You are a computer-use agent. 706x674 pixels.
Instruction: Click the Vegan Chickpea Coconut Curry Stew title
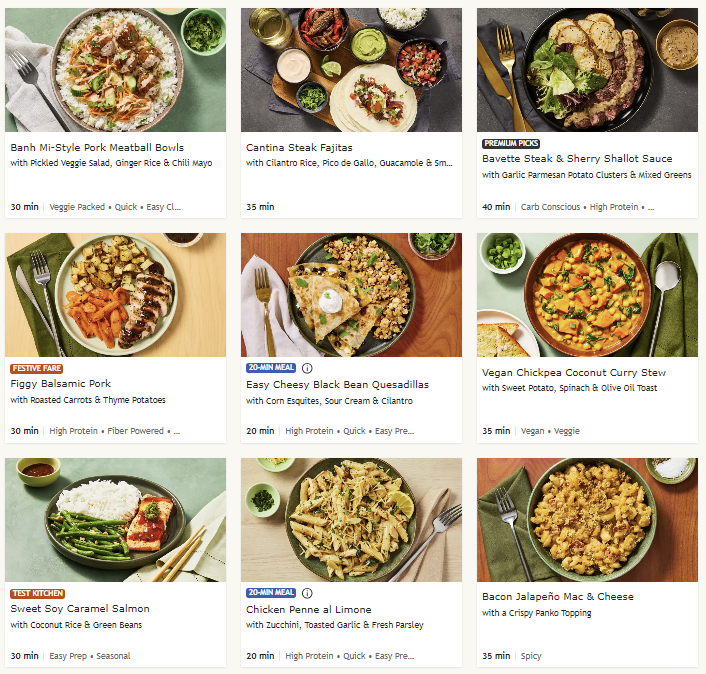click(573, 372)
